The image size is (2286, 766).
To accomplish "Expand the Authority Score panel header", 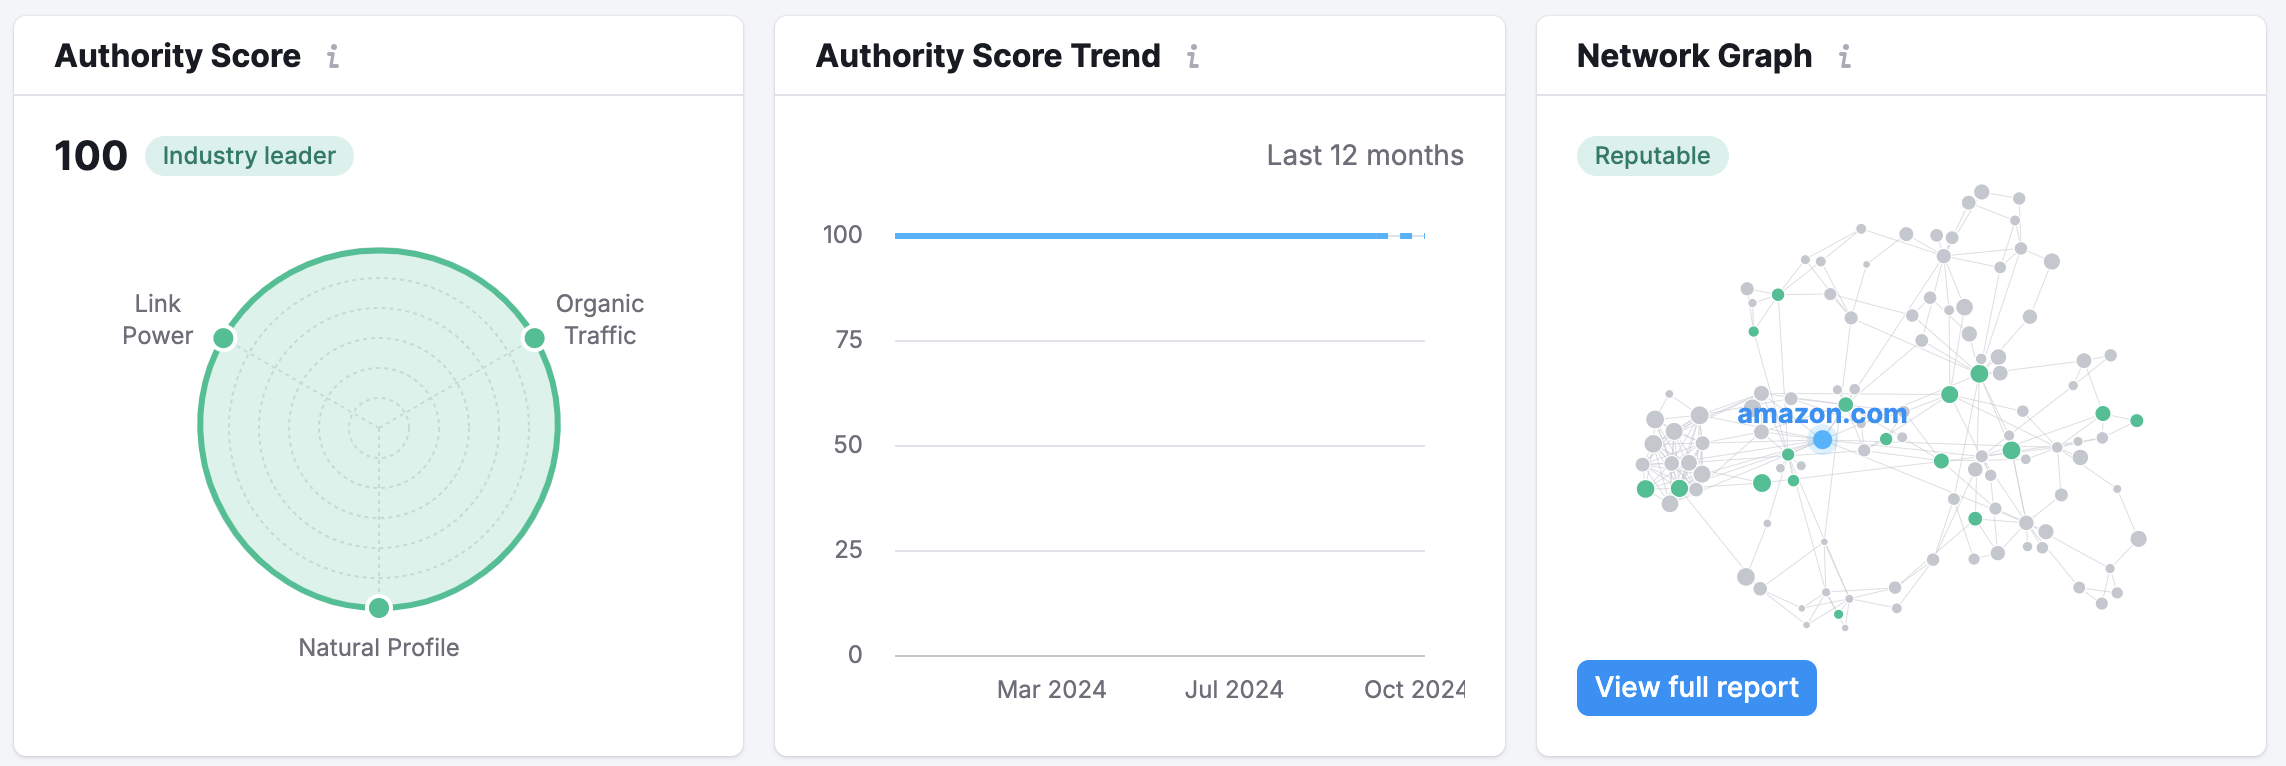I will (x=177, y=57).
